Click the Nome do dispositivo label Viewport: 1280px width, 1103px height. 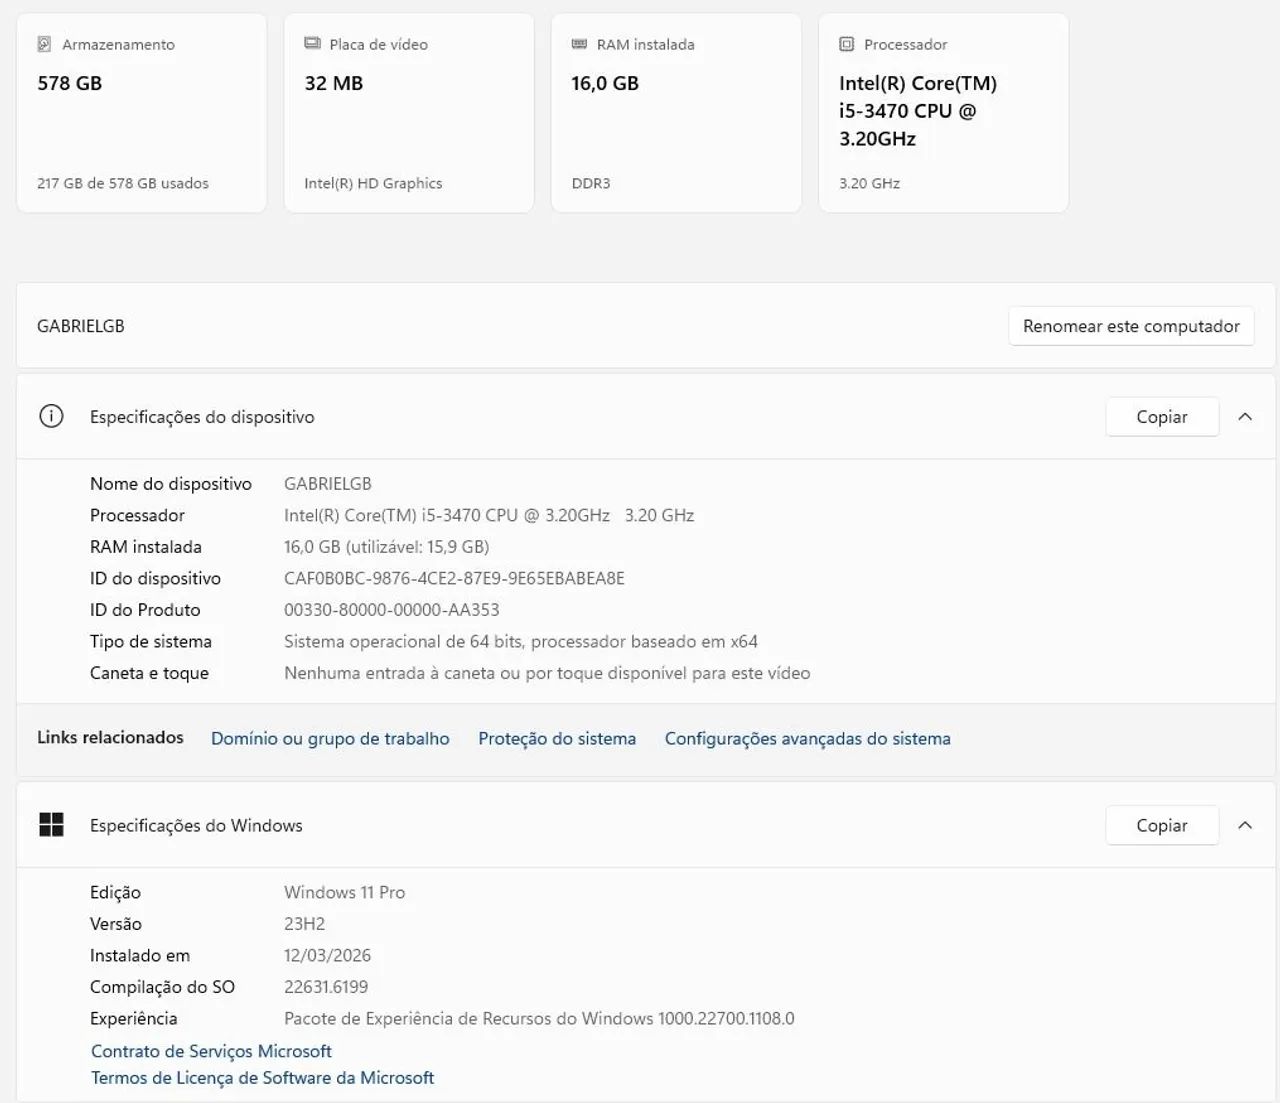click(171, 484)
